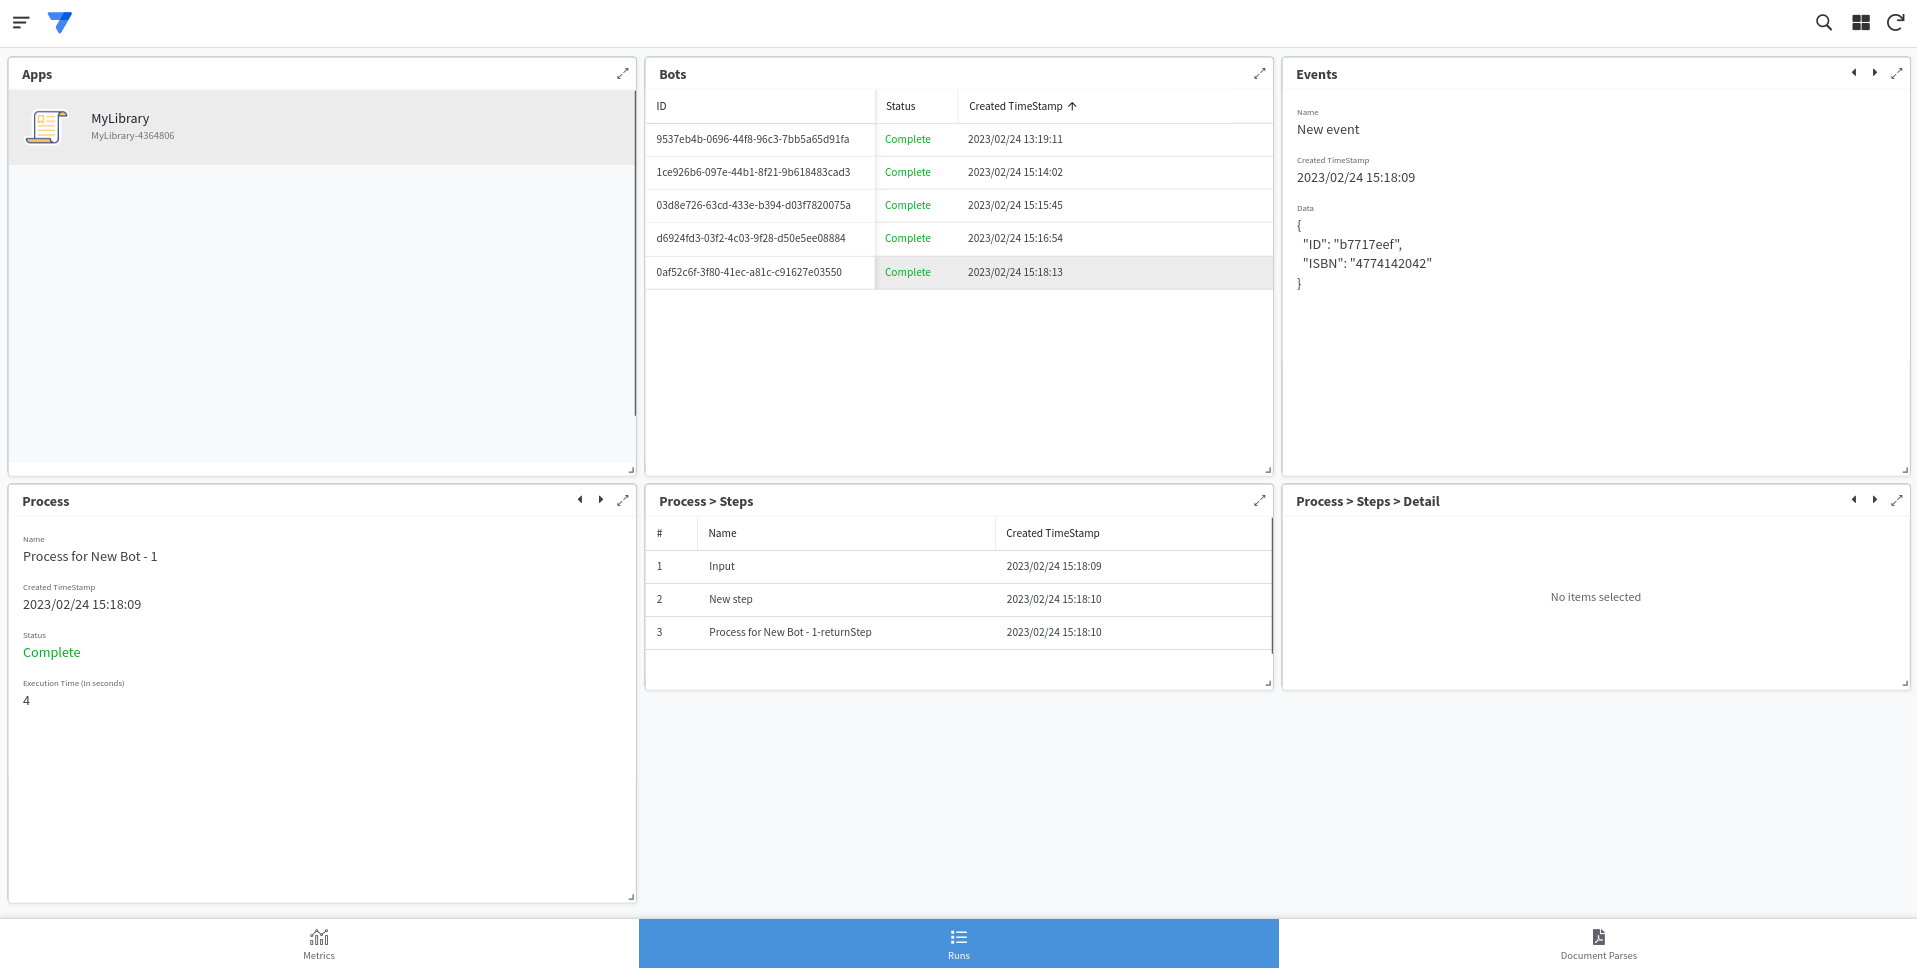Image resolution: width=1917 pixels, height=968 pixels.
Task: Expand the Process > Steps panel
Action: tap(1259, 500)
